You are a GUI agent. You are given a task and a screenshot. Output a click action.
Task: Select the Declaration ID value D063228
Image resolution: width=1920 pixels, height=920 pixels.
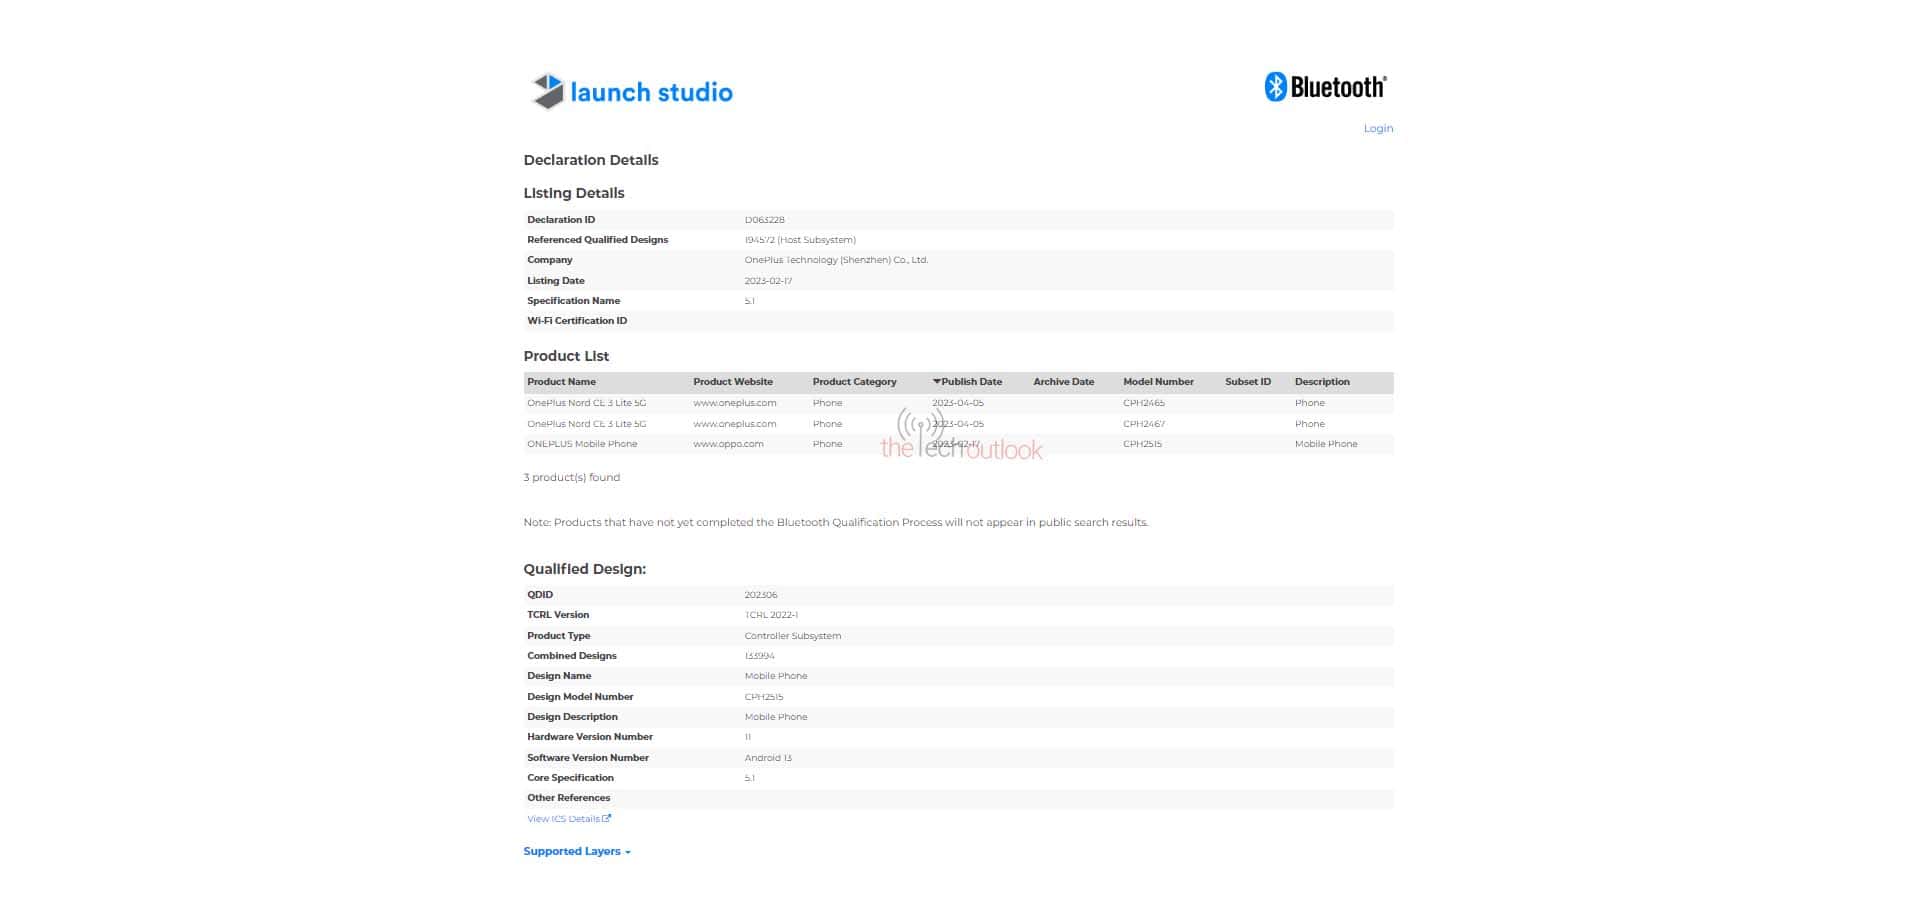tap(764, 220)
